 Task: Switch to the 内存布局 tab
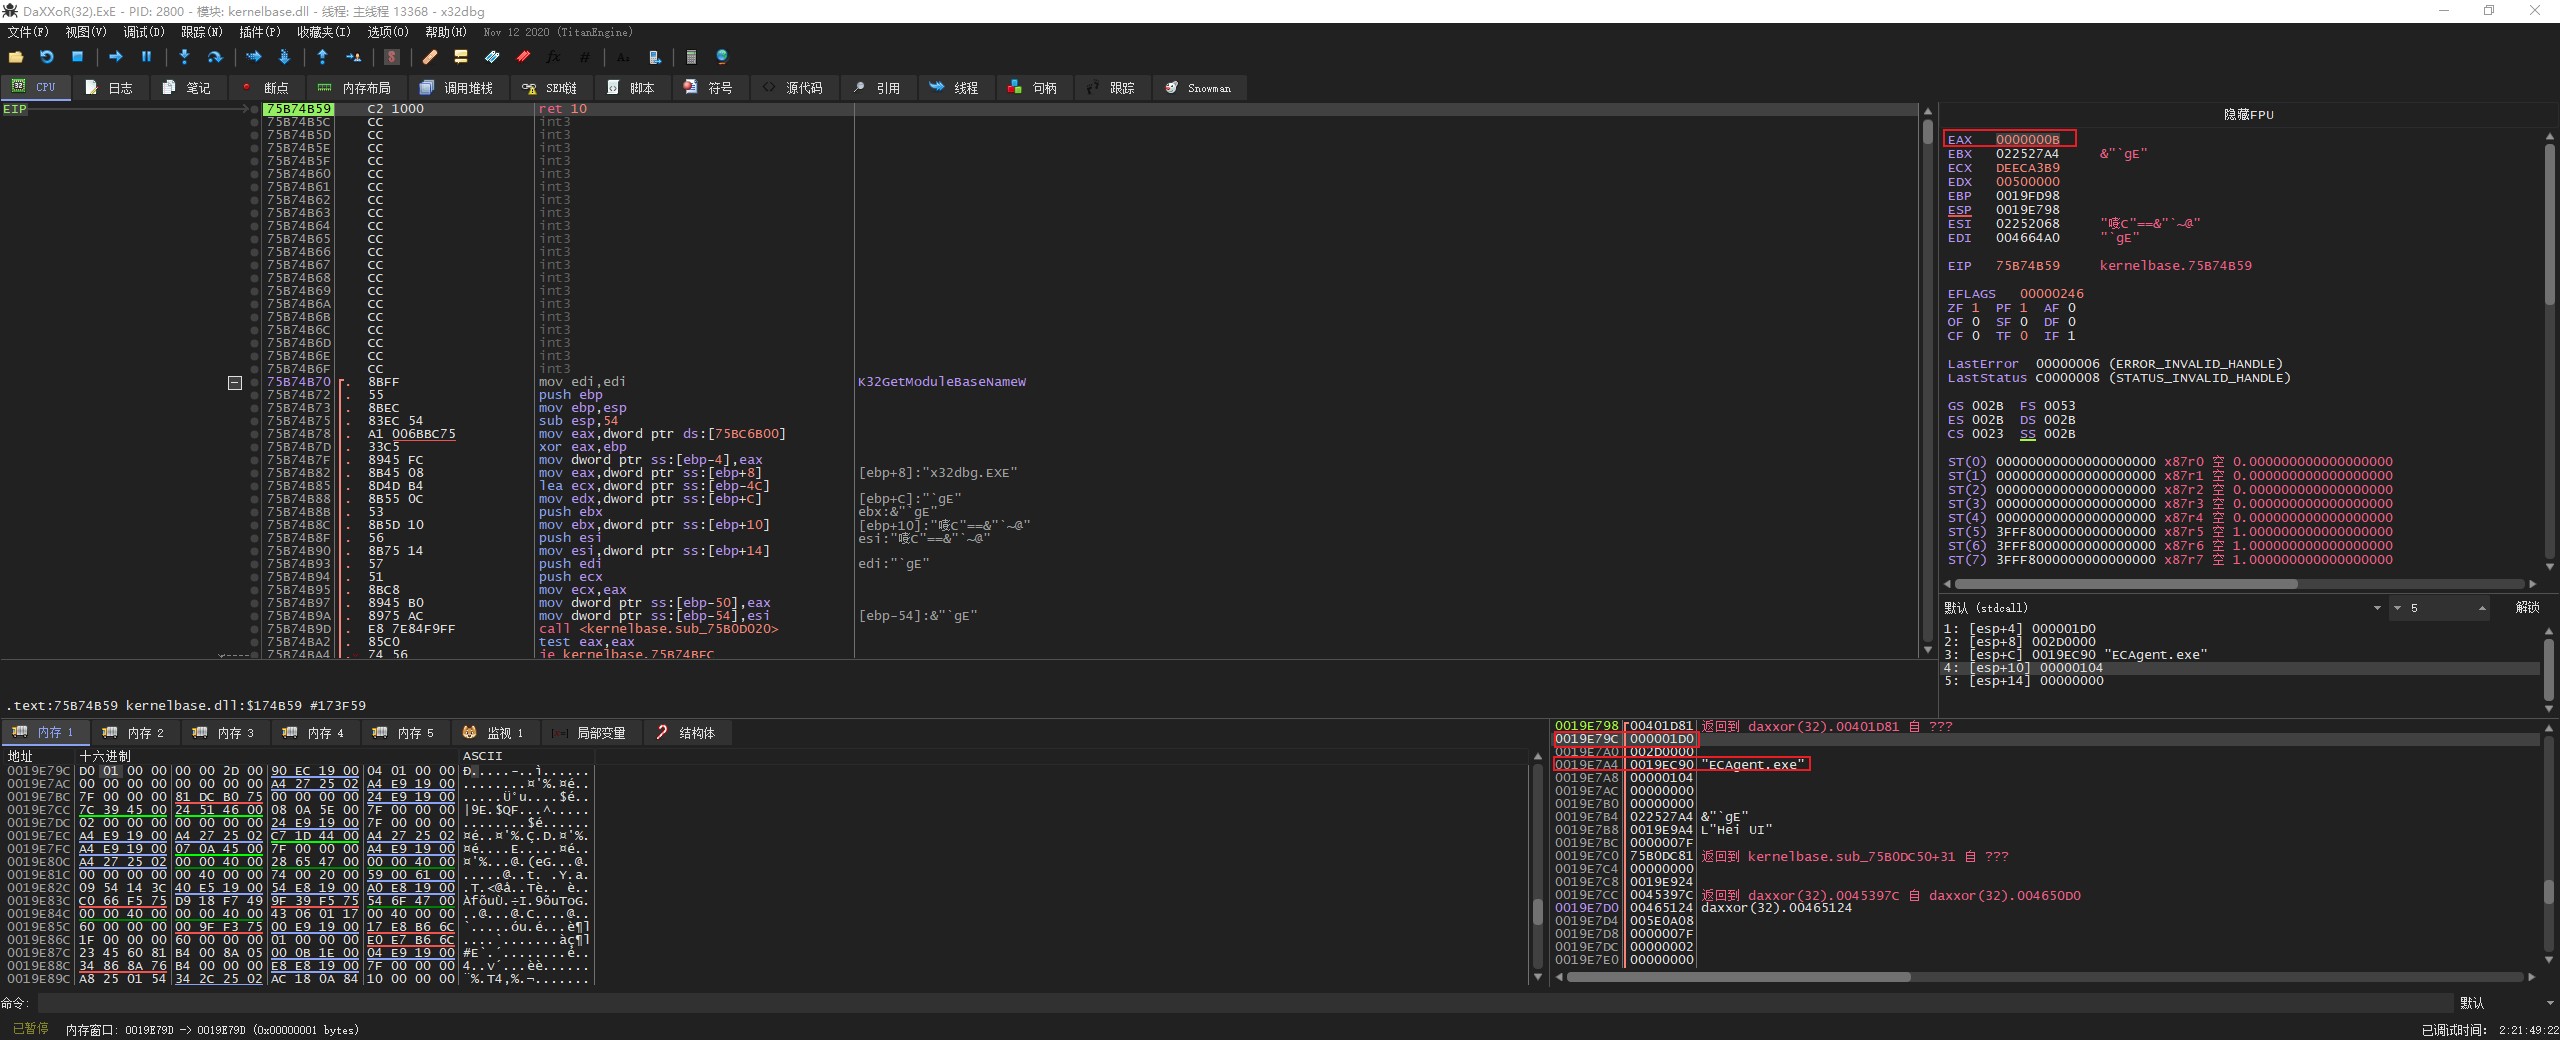(x=354, y=88)
